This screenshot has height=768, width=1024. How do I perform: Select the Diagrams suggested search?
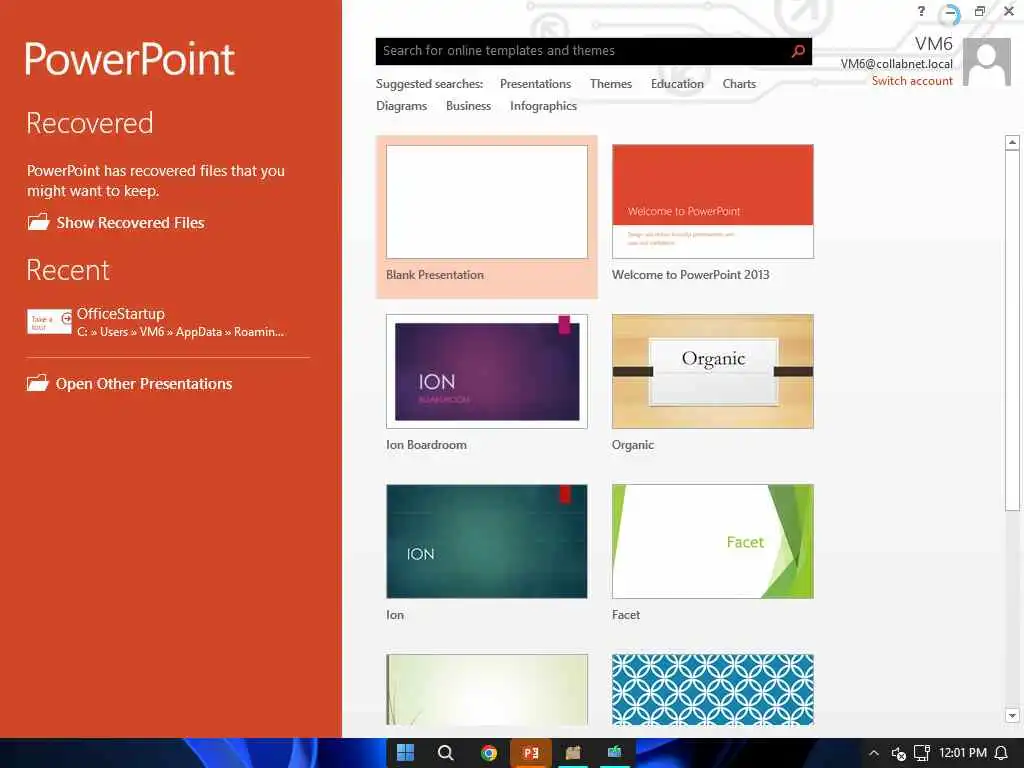(402, 106)
